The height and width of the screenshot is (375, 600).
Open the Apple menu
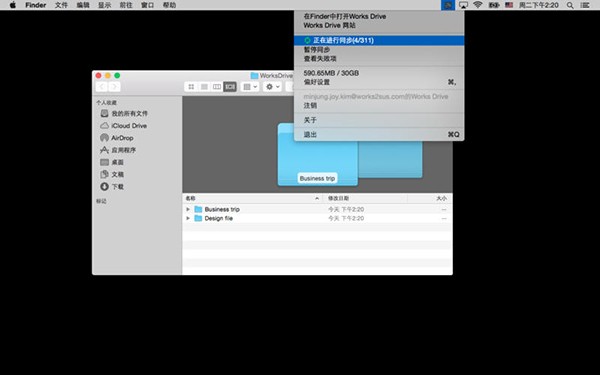coord(13,5)
